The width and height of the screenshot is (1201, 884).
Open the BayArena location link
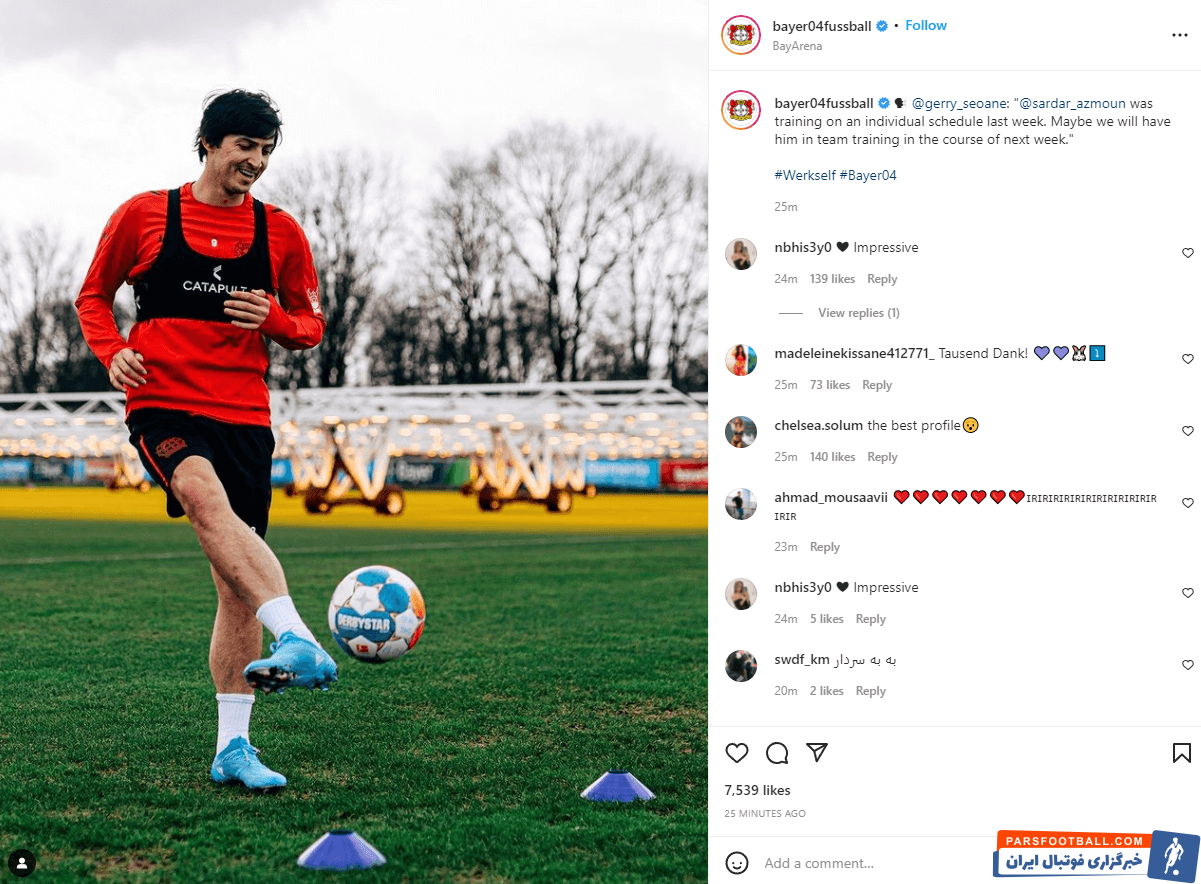(x=798, y=46)
